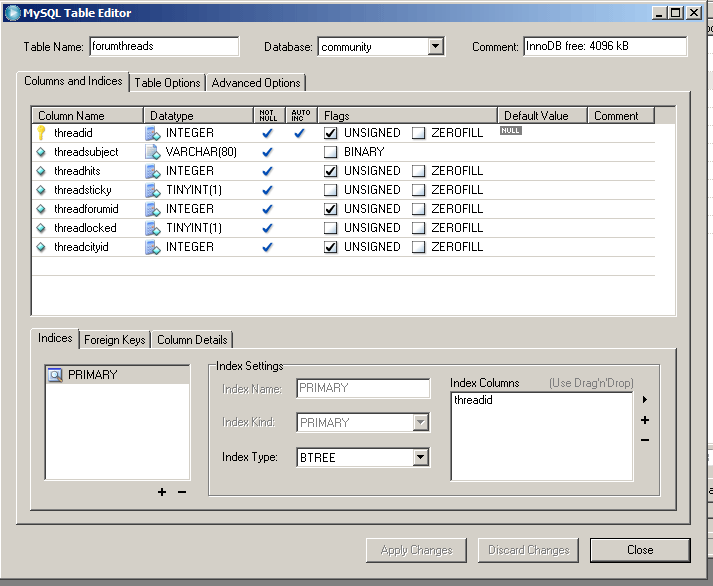Click the primary key icon of threadid

coord(41,133)
